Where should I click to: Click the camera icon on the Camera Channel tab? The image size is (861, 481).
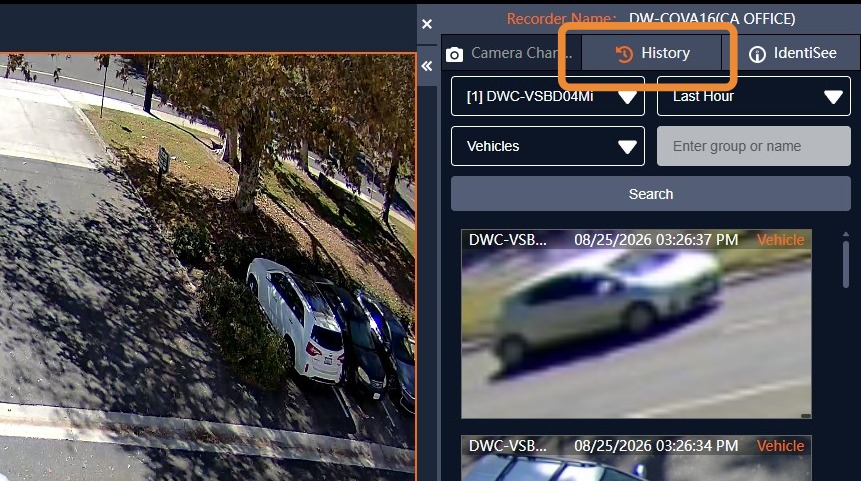[x=454, y=54]
